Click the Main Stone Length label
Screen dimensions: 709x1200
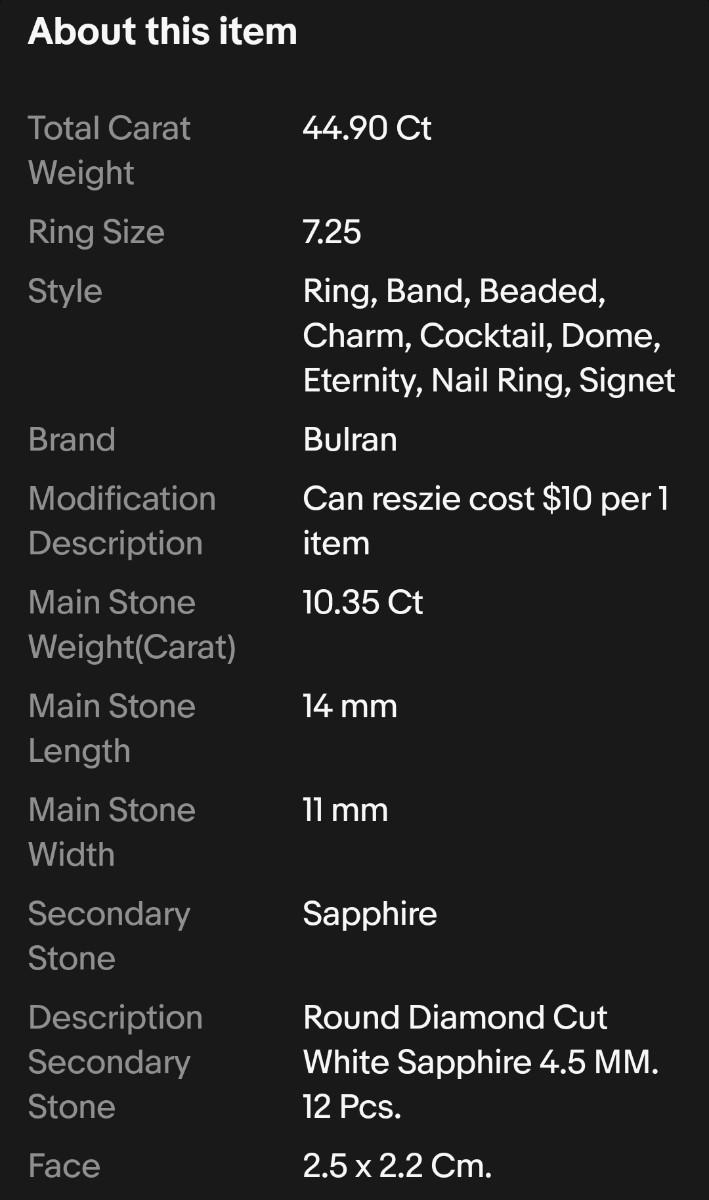(112, 728)
